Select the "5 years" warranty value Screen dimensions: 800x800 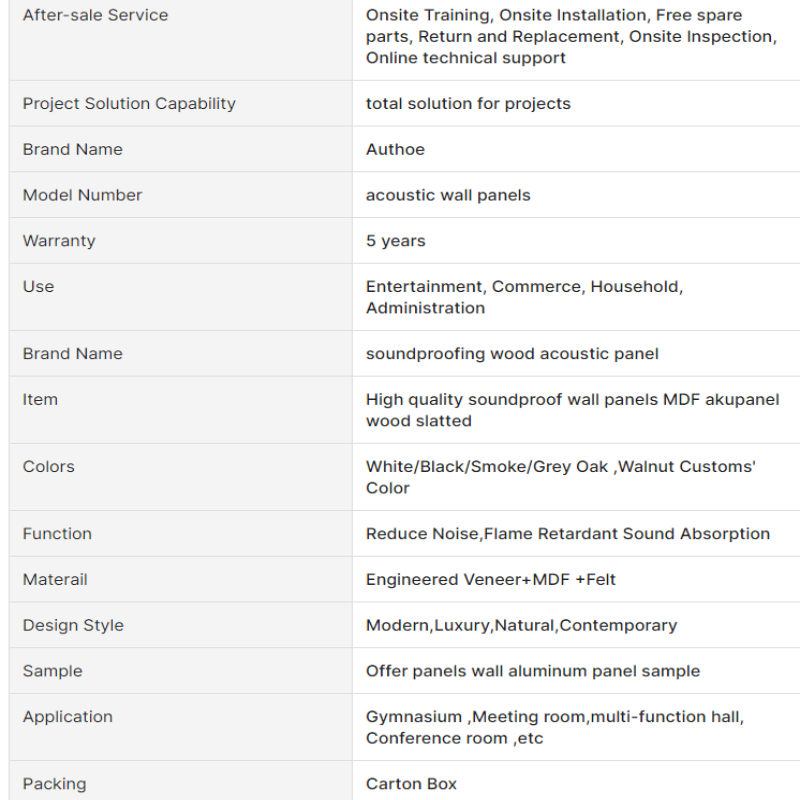coord(395,241)
